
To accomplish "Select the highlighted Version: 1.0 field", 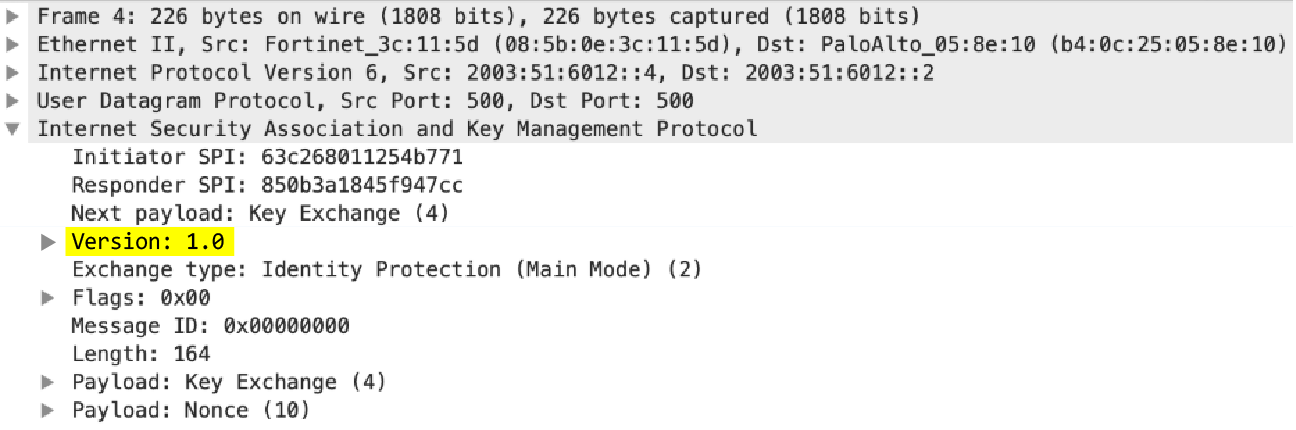I will point(150,241).
